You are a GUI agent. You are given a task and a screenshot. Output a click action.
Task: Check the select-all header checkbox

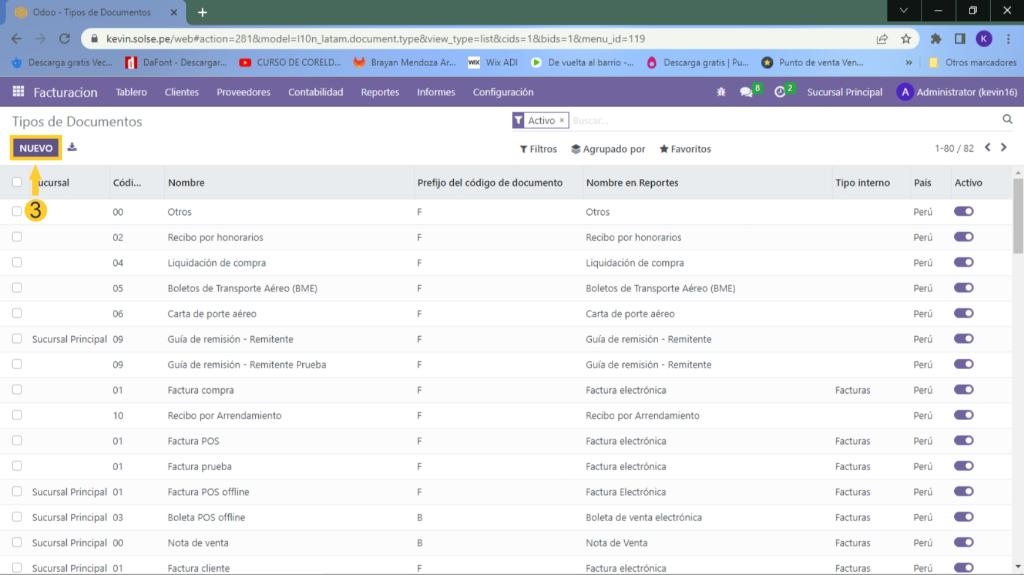pos(17,182)
